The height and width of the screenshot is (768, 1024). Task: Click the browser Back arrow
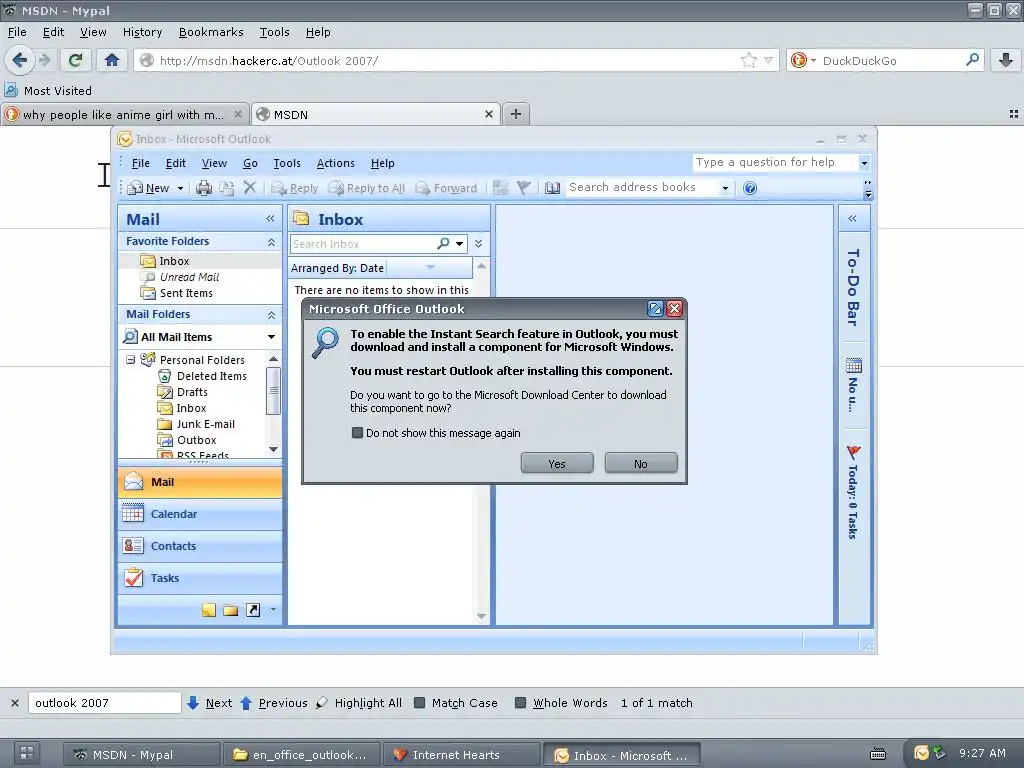20,60
